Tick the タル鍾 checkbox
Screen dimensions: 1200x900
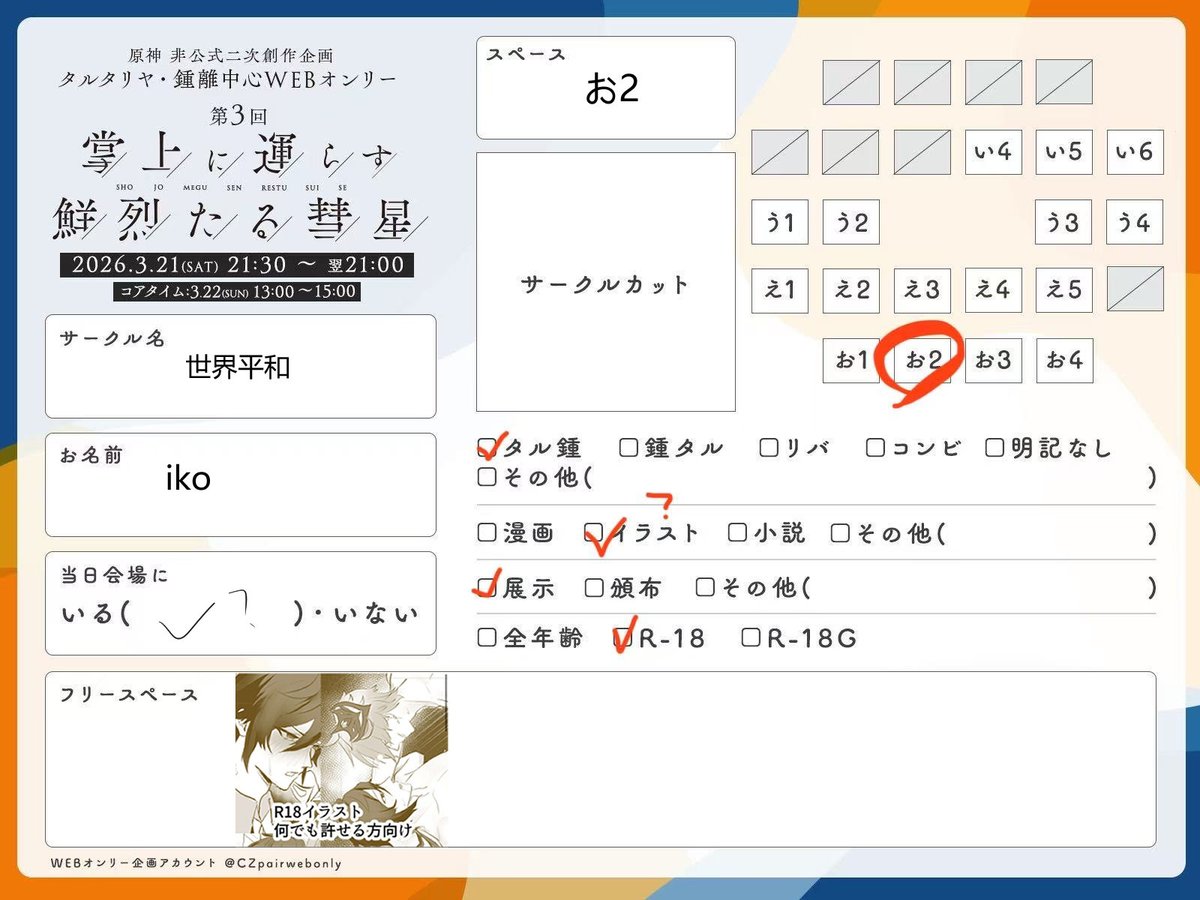click(487, 447)
